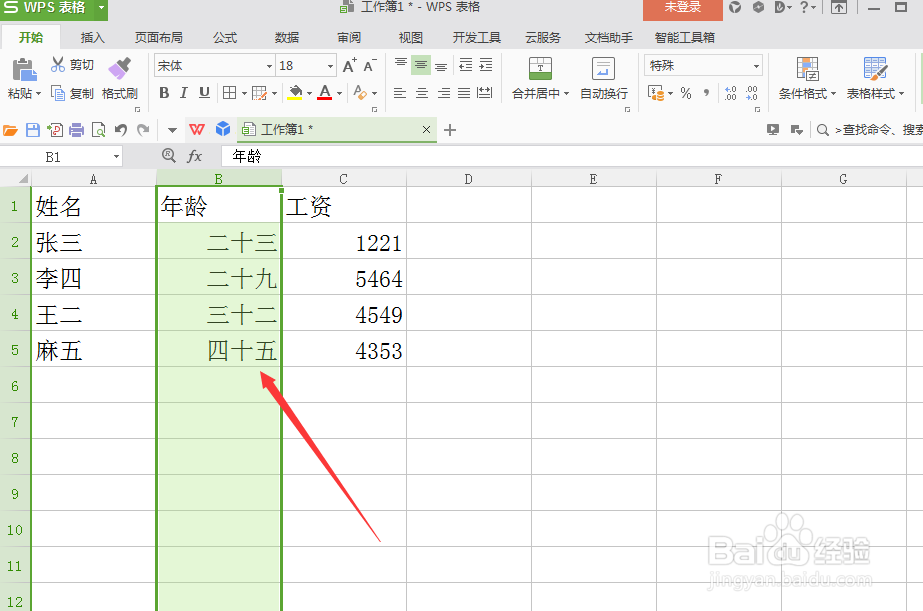923x611 pixels.
Task: Toggle italic formatting
Action: (x=185, y=92)
